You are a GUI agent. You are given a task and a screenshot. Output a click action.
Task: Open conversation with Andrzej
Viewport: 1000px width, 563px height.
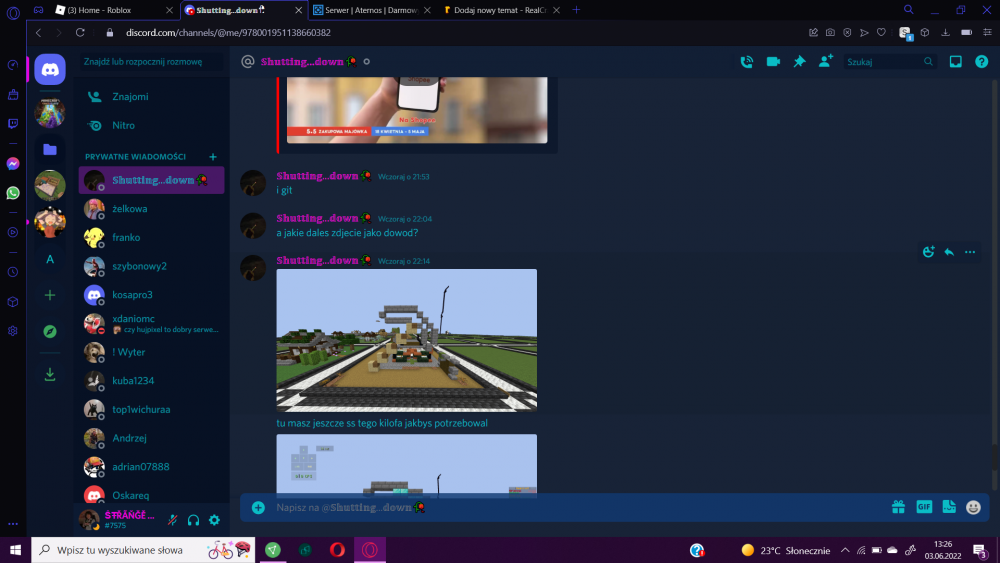151,438
